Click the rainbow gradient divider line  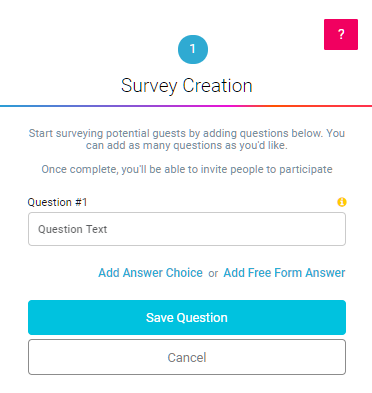pos(186,106)
